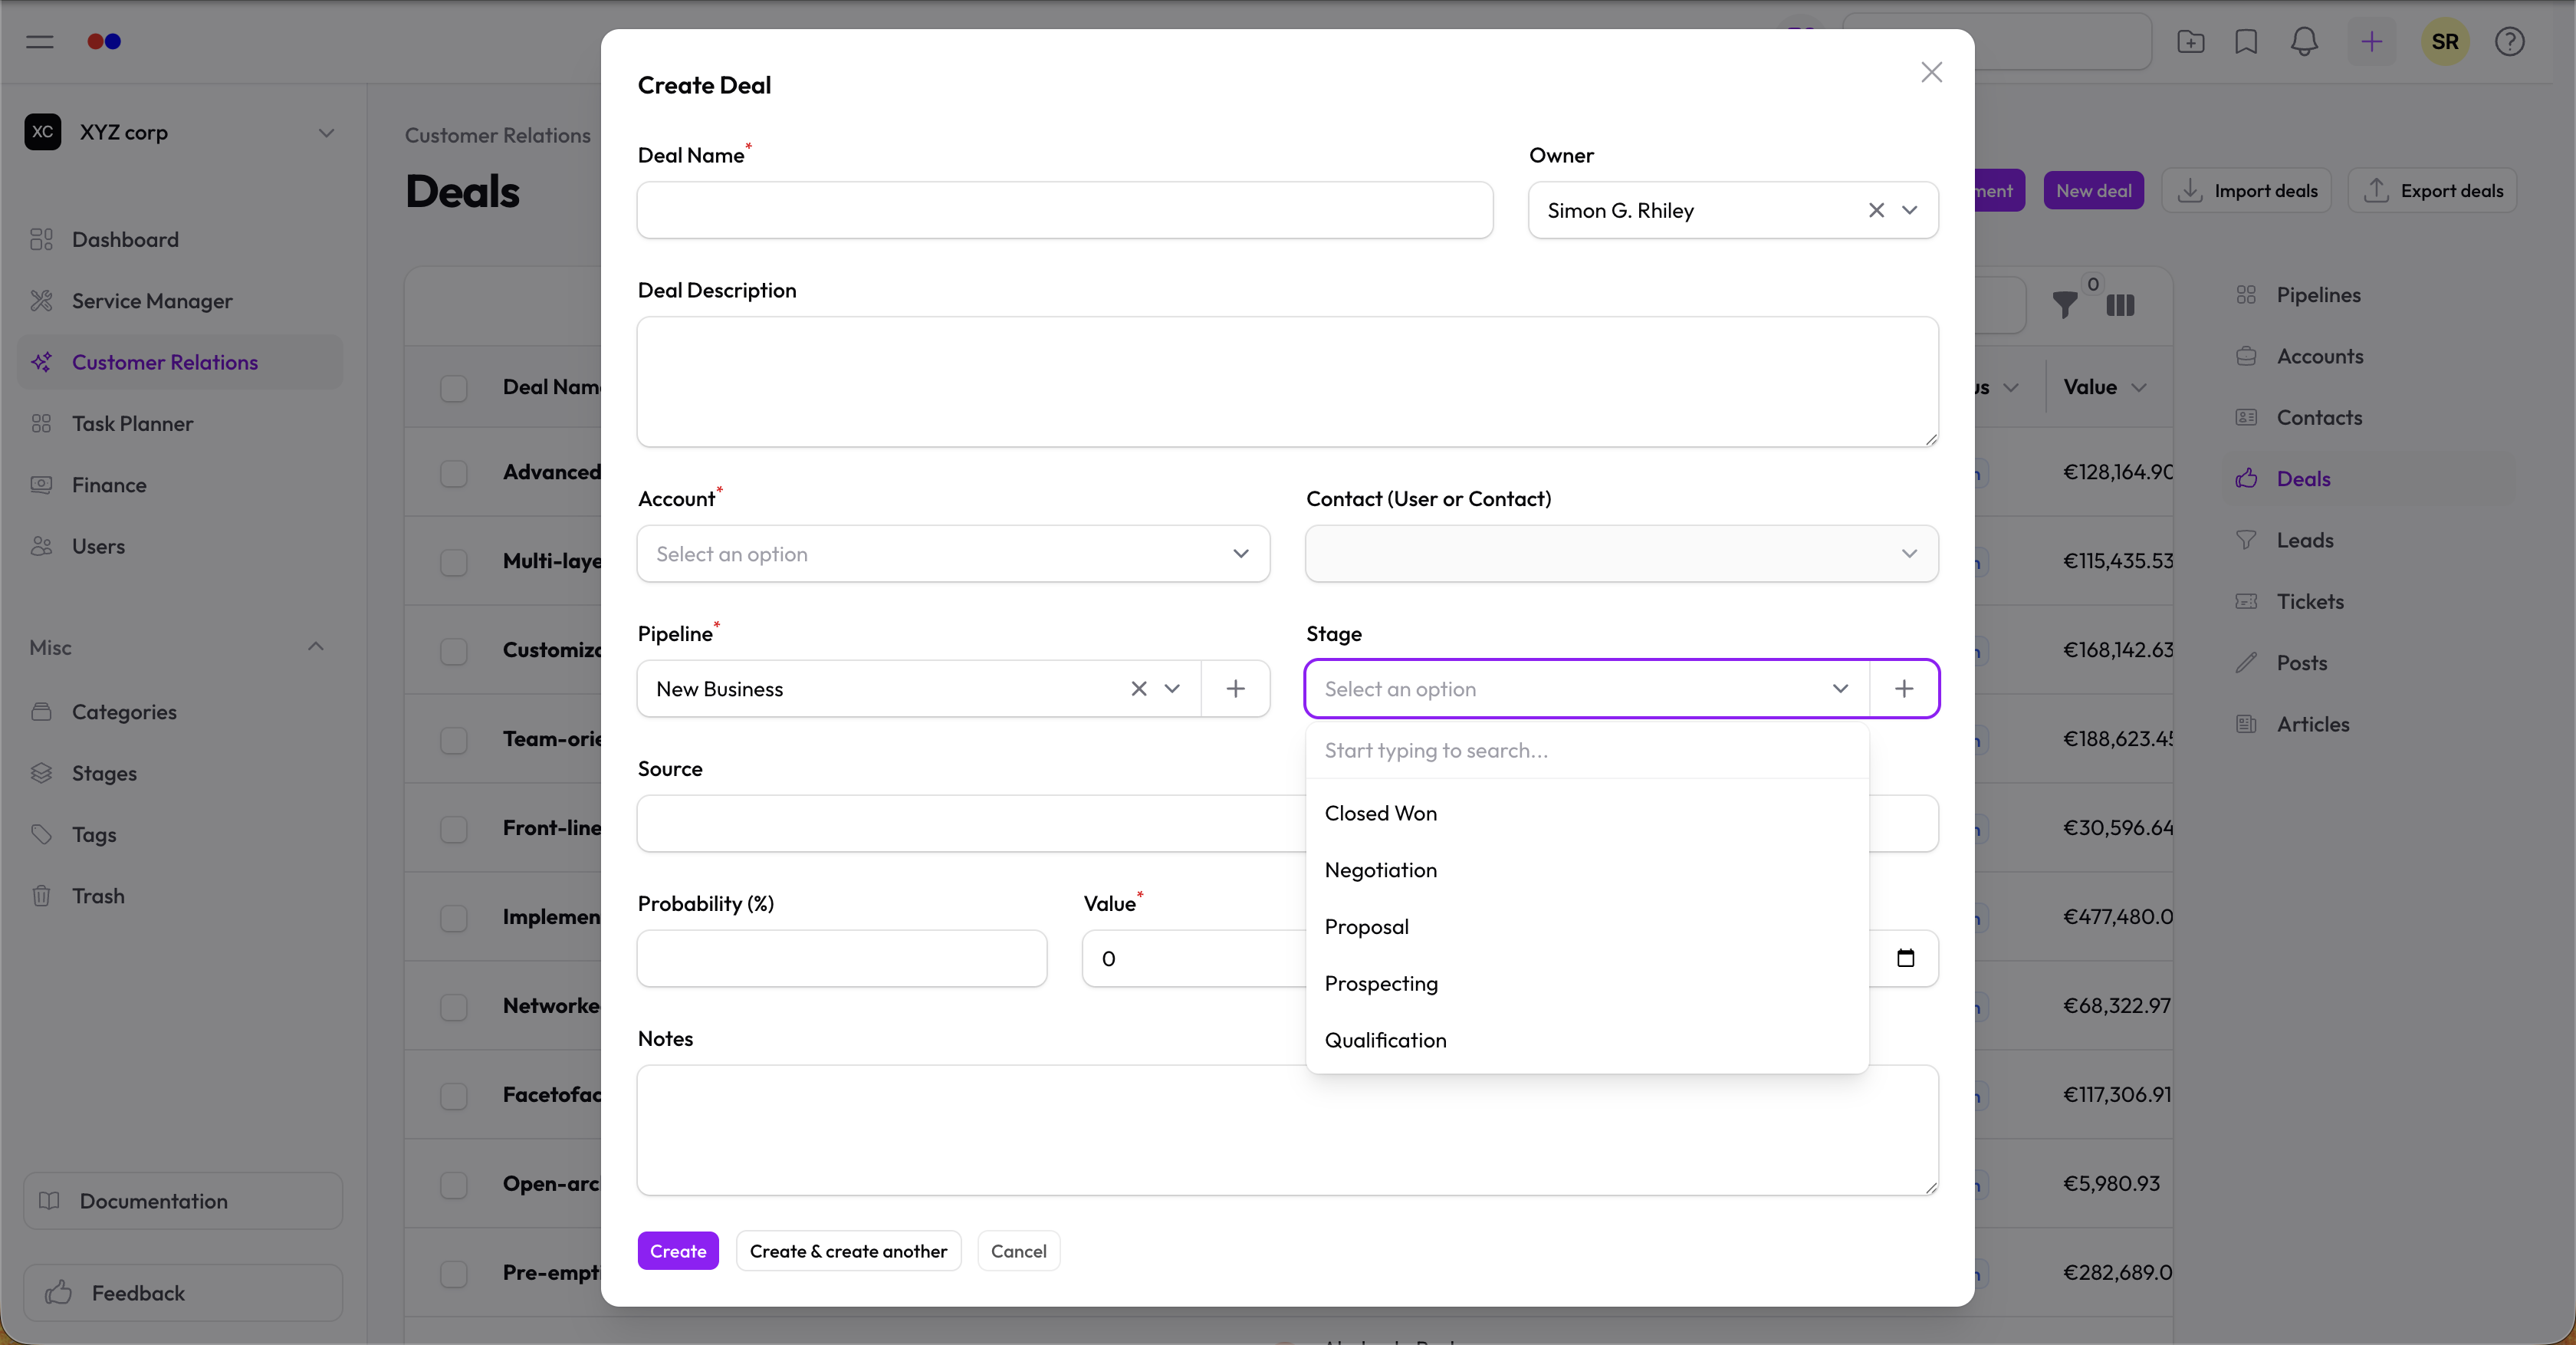Screen dimensions: 2576x1345
Task: Choose Prospecting from the stage list
Action: coord(1587,983)
